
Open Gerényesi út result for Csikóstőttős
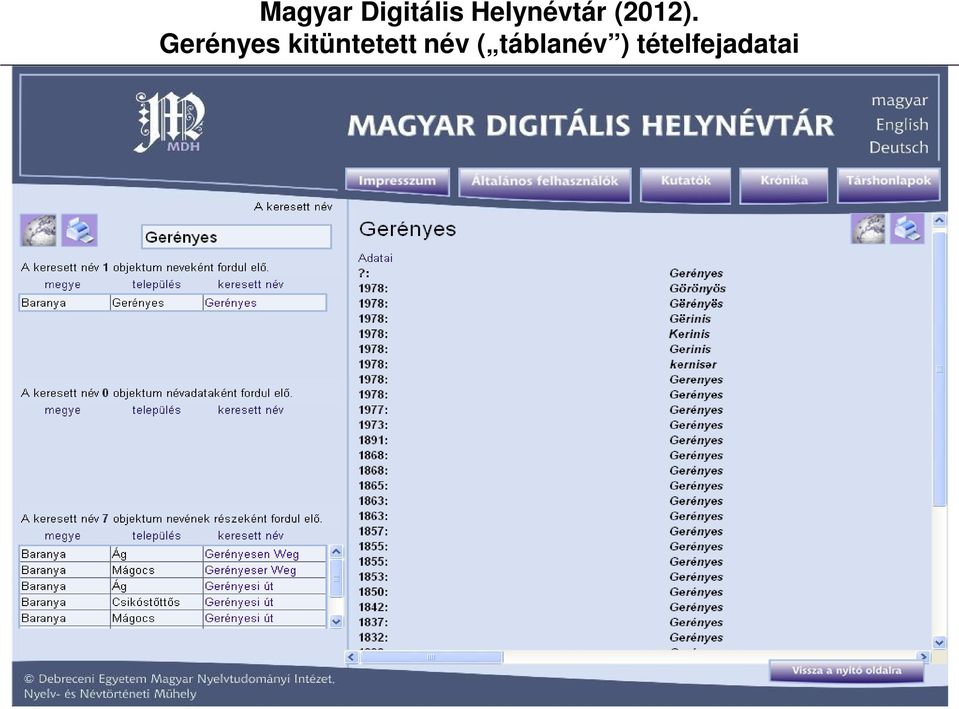click(x=239, y=602)
